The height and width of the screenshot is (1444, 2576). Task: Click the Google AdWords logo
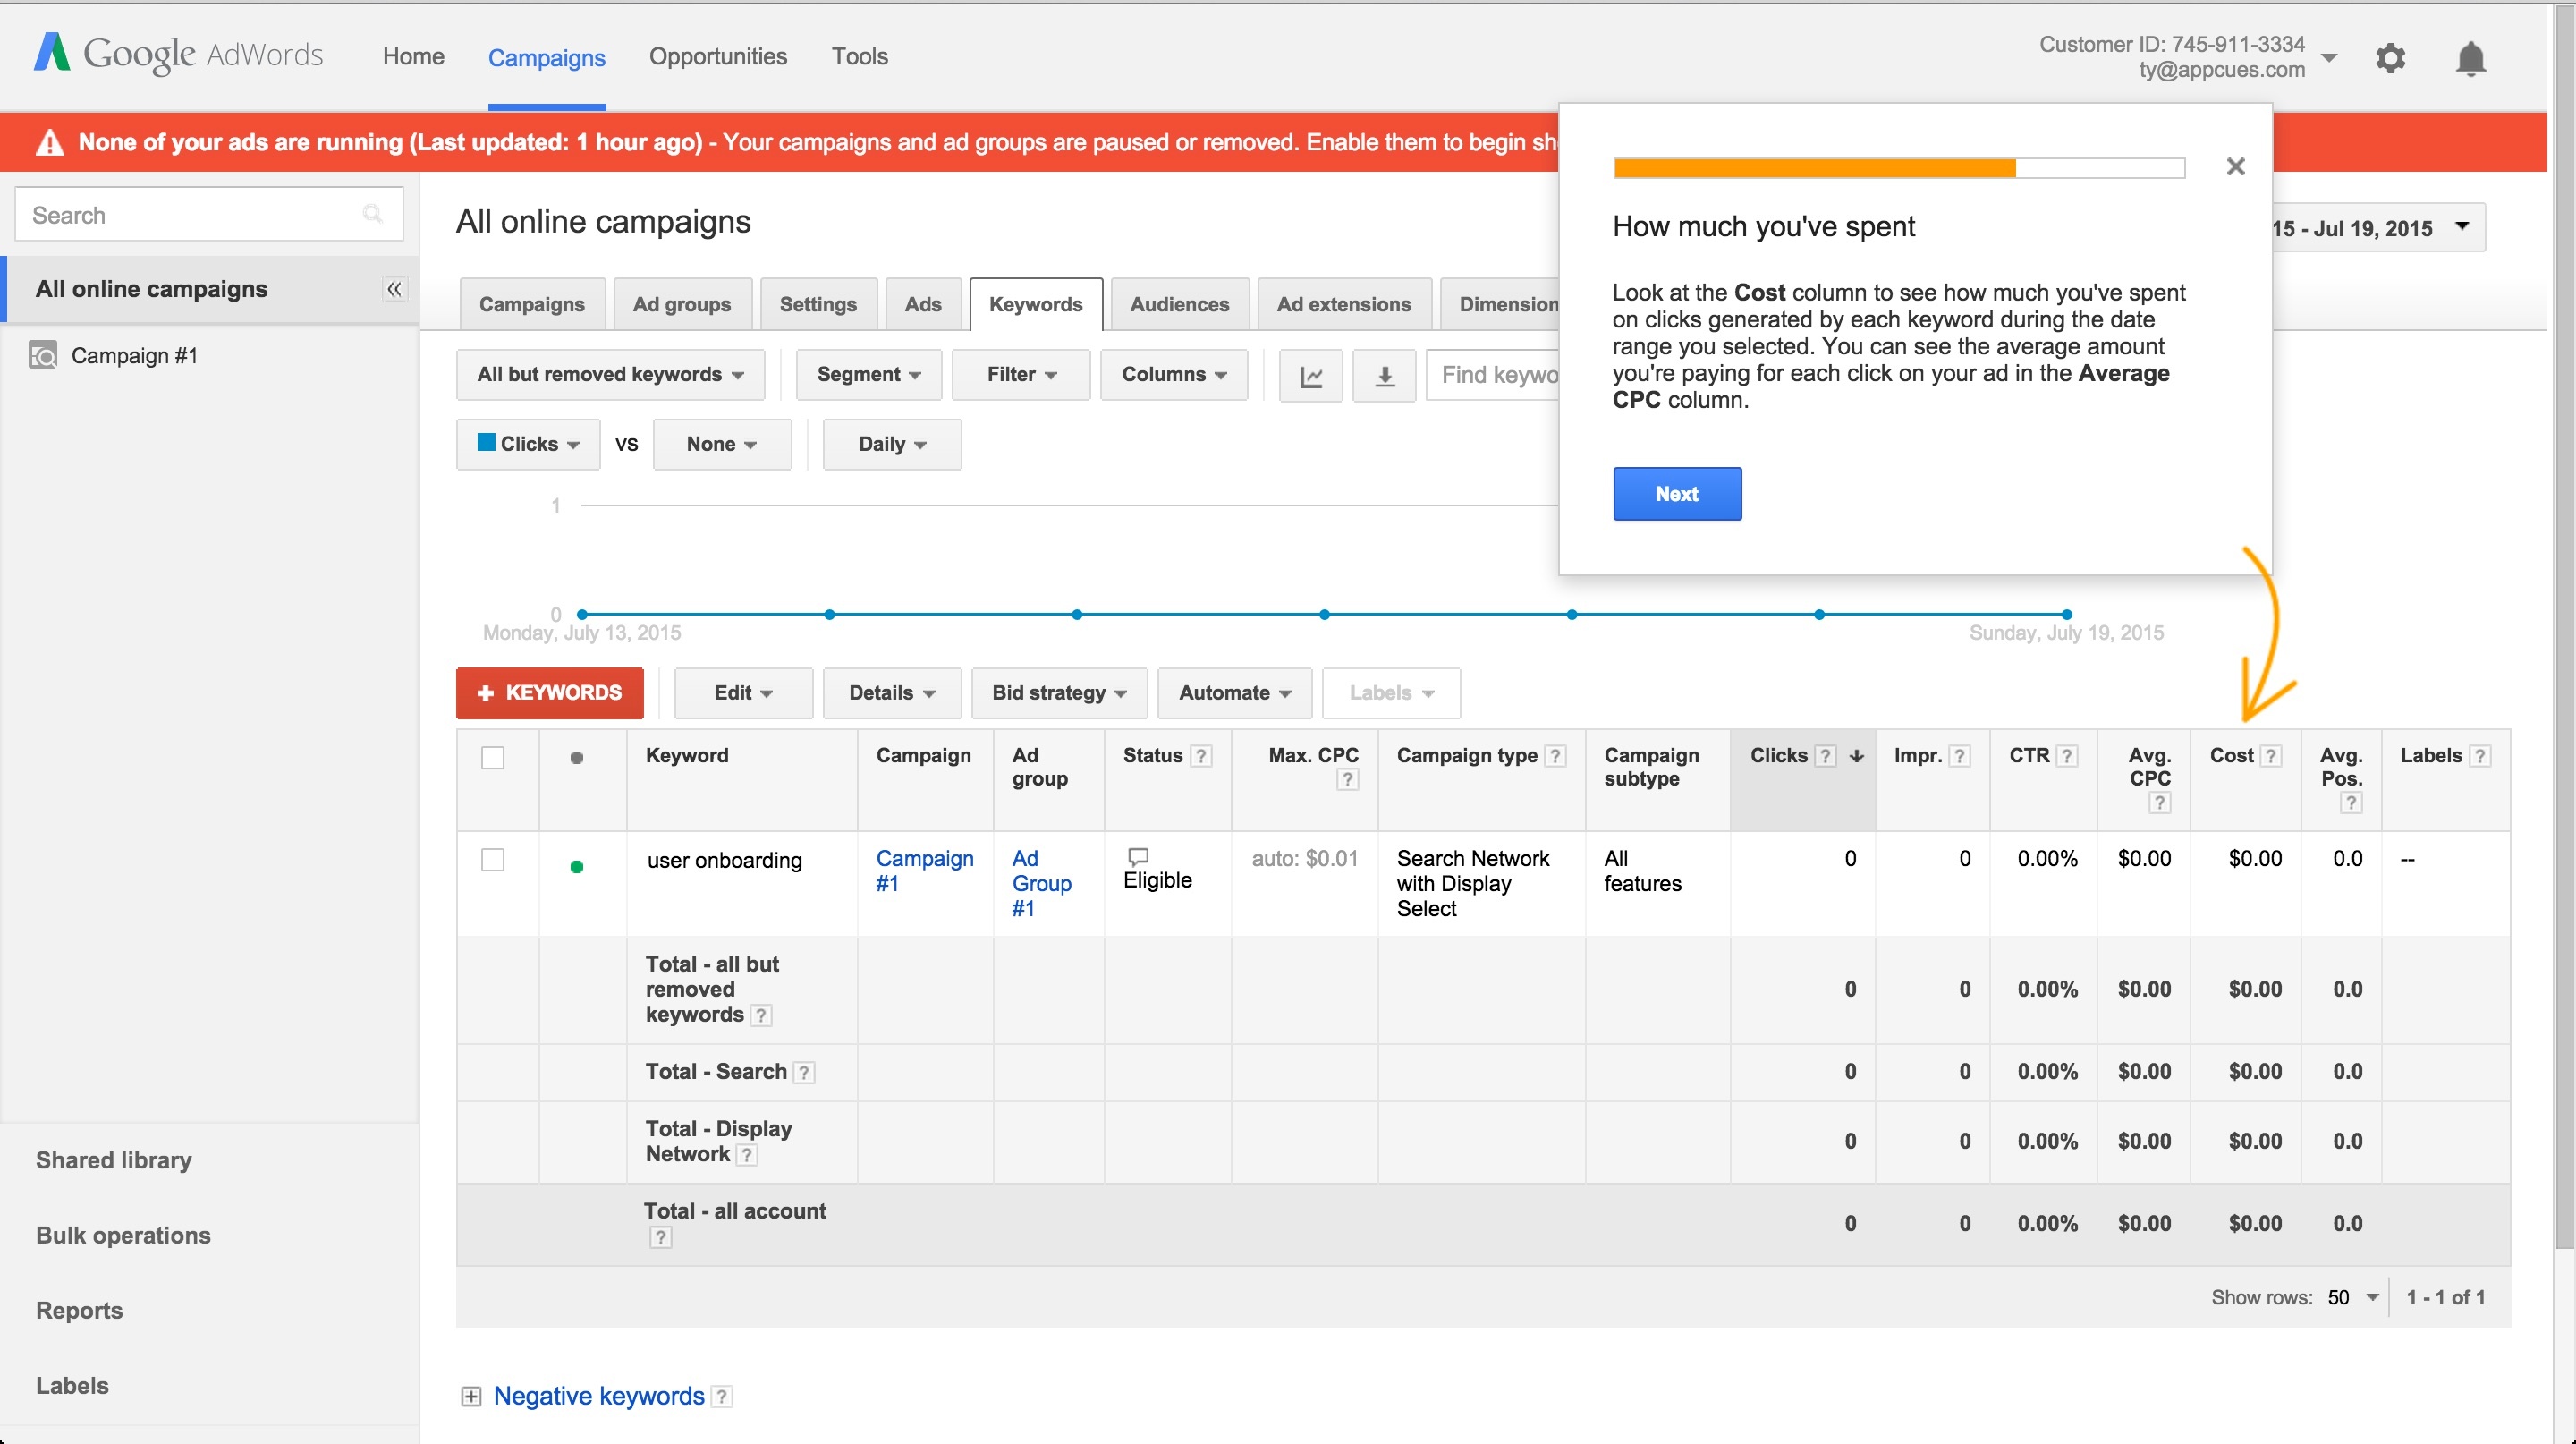pyautogui.click(x=178, y=54)
